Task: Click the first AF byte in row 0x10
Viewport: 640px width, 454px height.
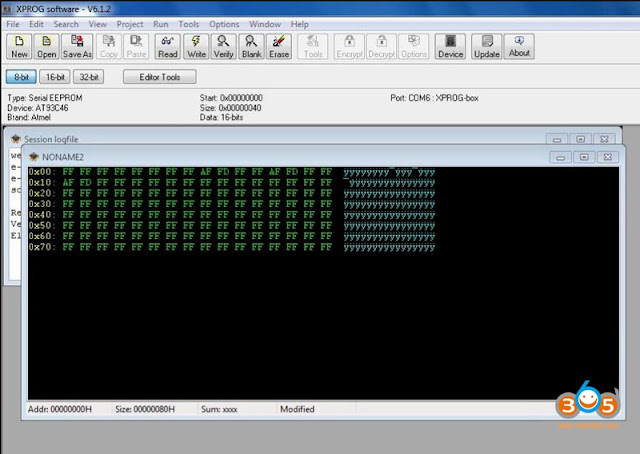Action: tap(68, 182)
